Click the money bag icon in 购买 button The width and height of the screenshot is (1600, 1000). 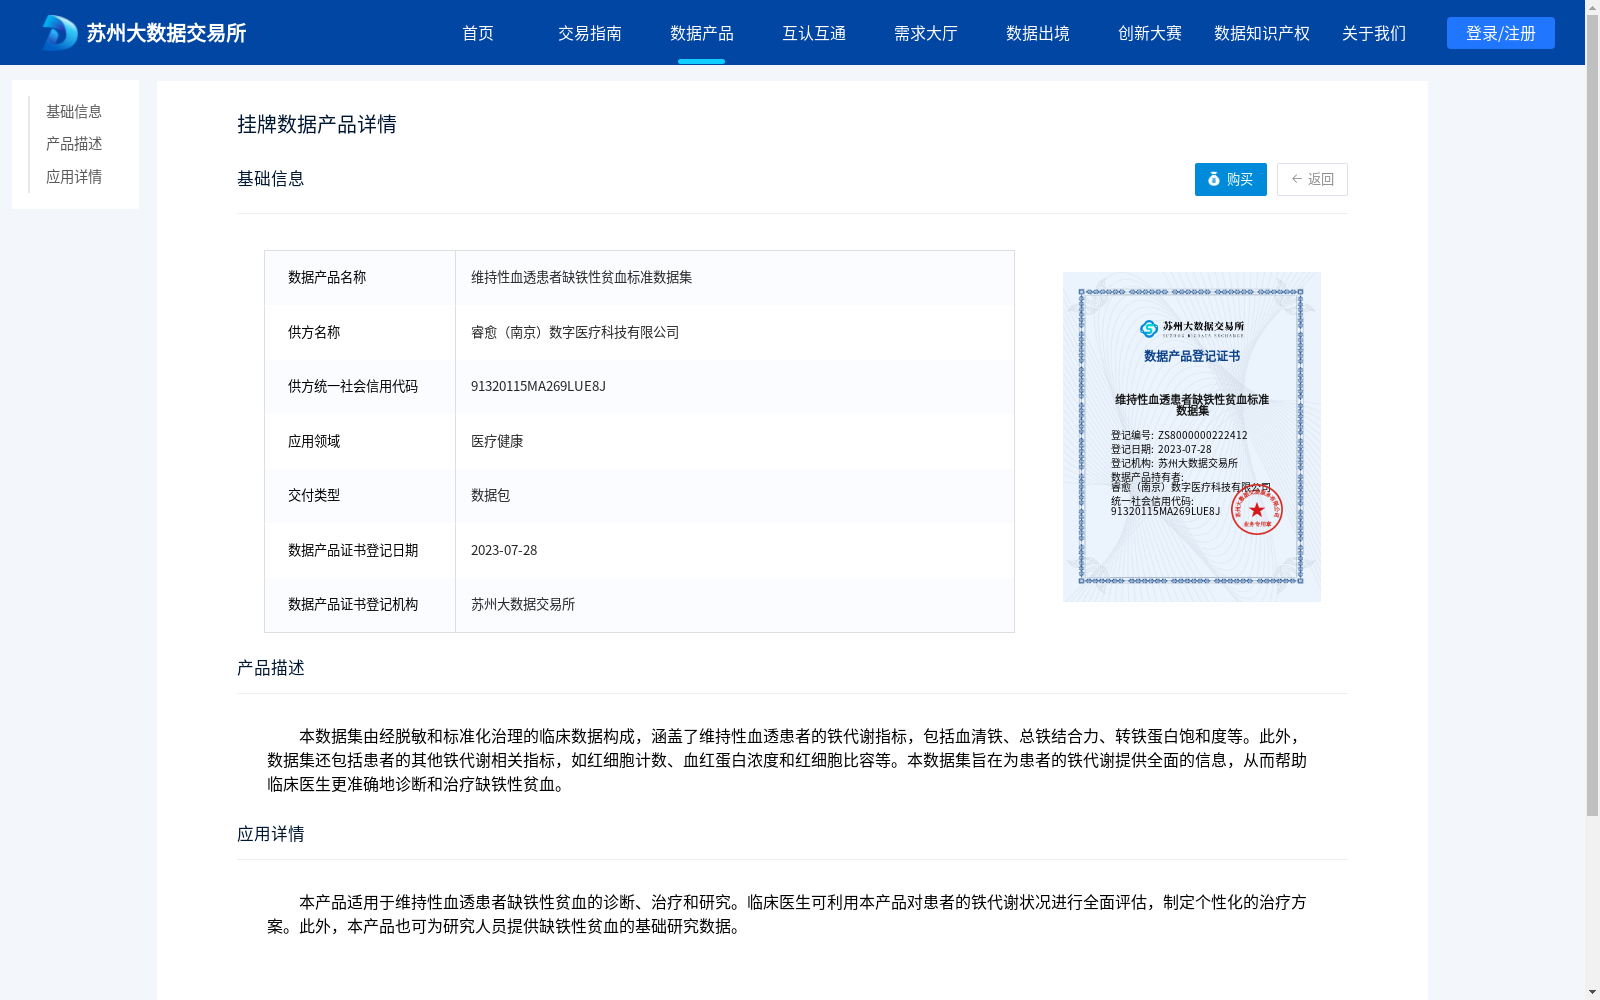pyautogui.click(x=1214, y=179)
